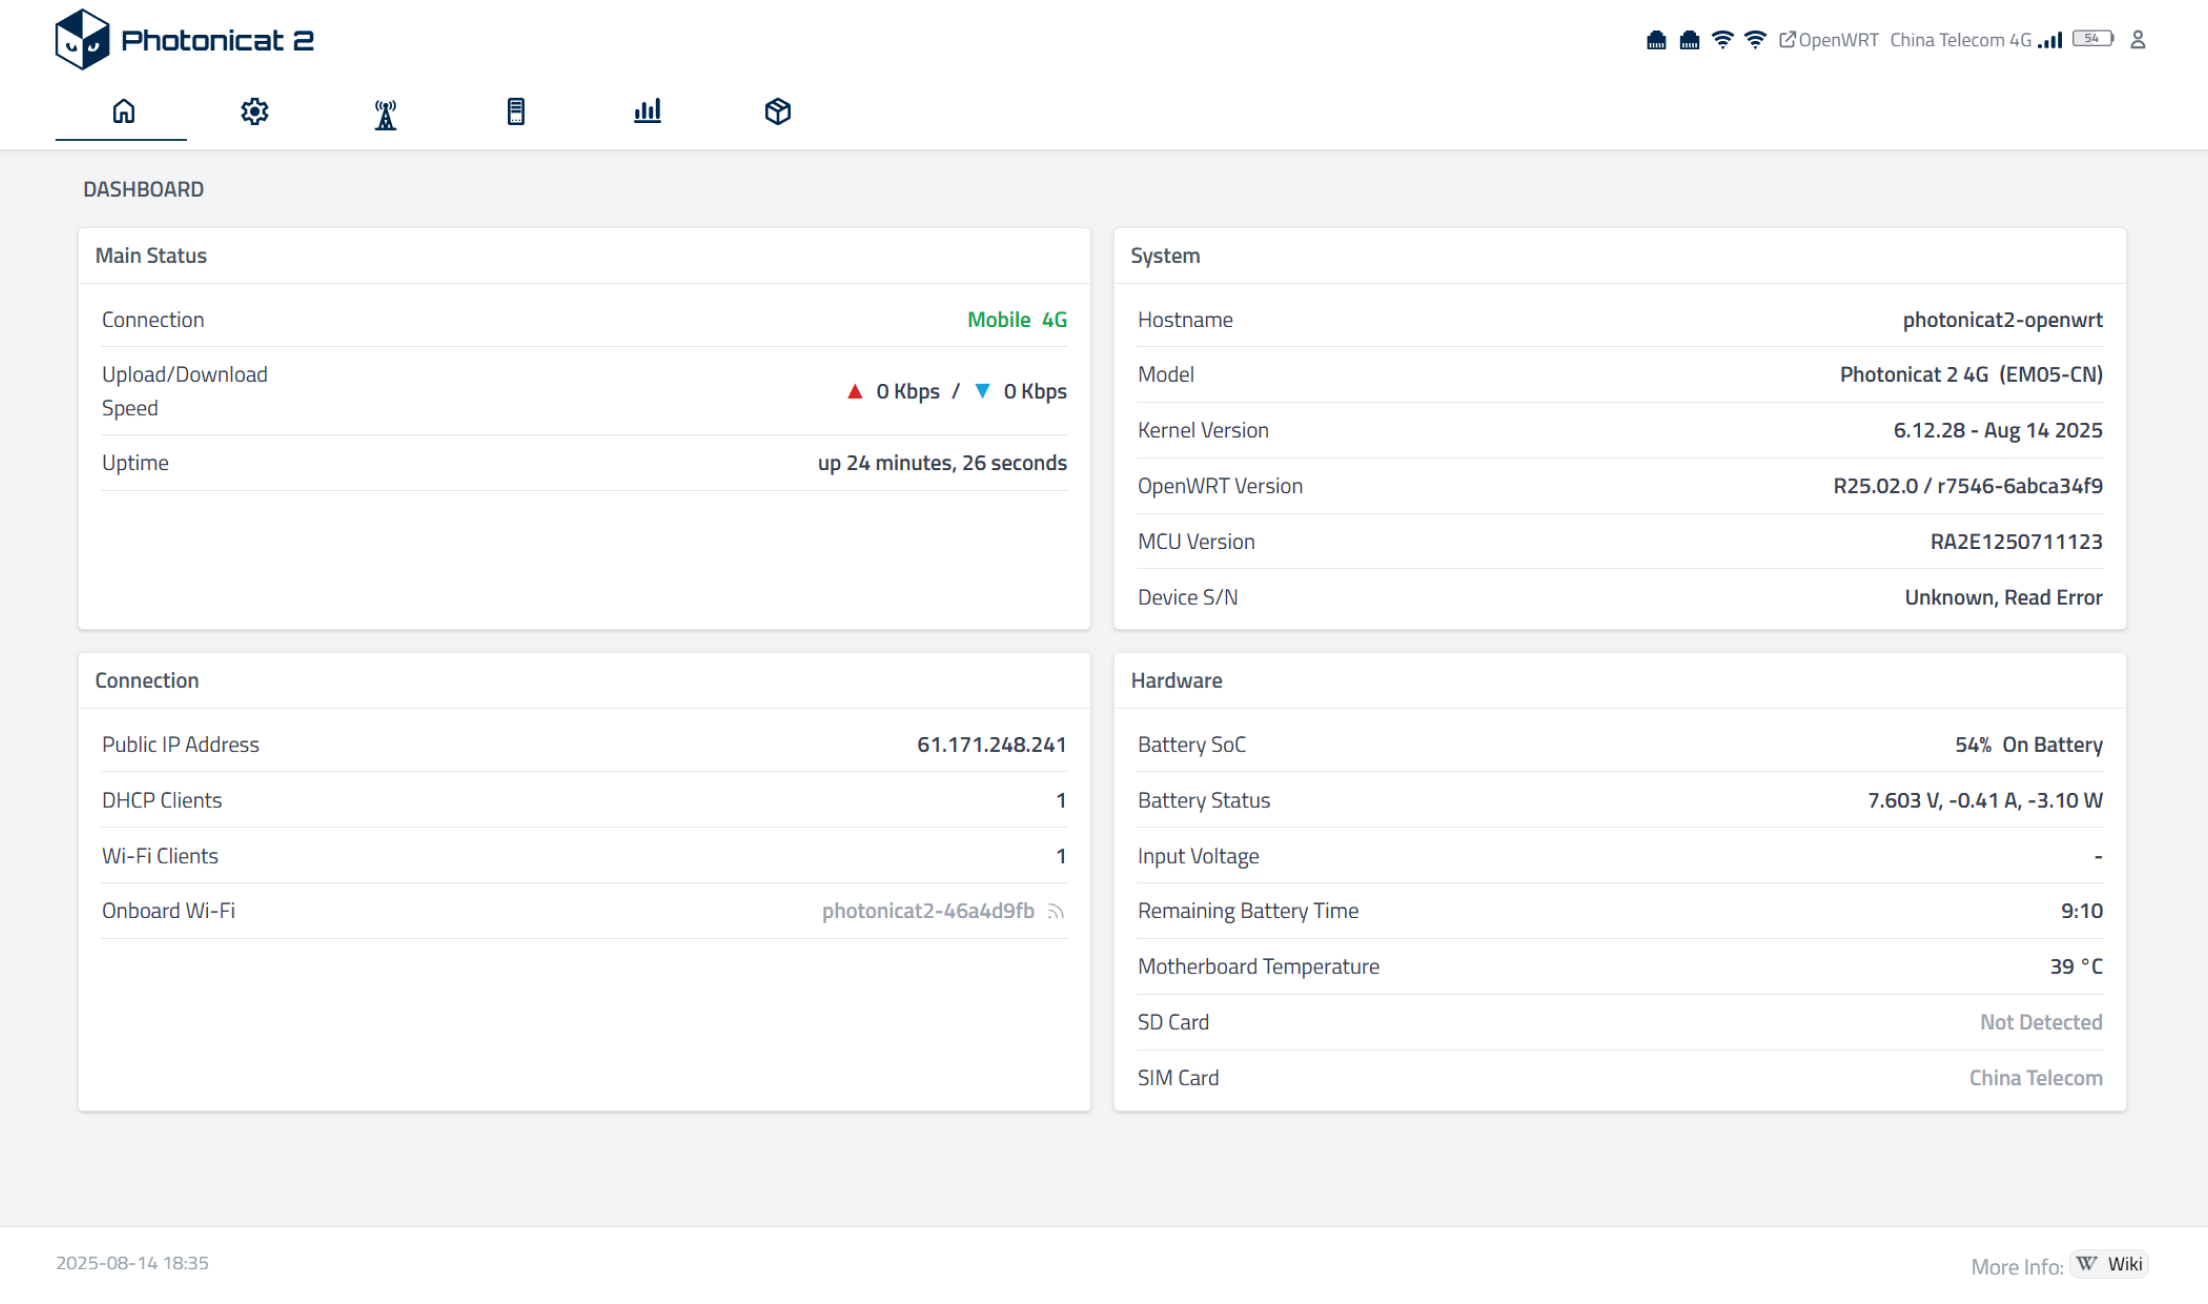
Task: Click the battery 54 indicator
Action: (2092, 39)
